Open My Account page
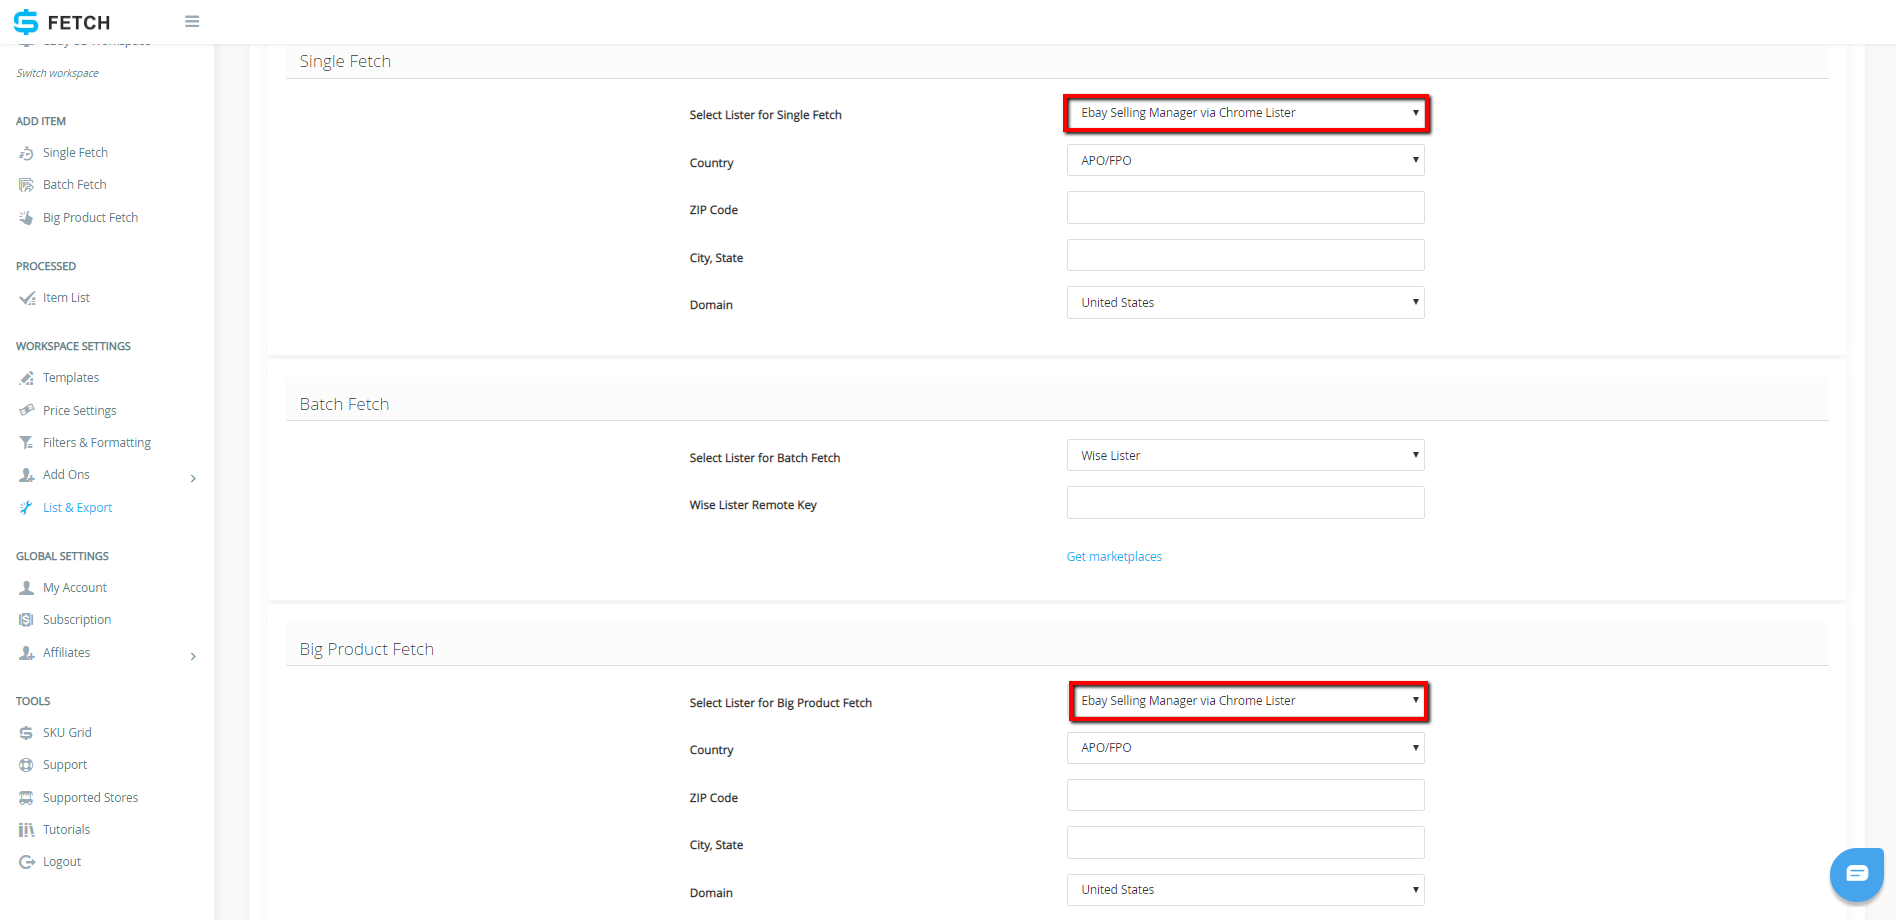Viewport: 1896px width, 920px height. click(75, 588)
